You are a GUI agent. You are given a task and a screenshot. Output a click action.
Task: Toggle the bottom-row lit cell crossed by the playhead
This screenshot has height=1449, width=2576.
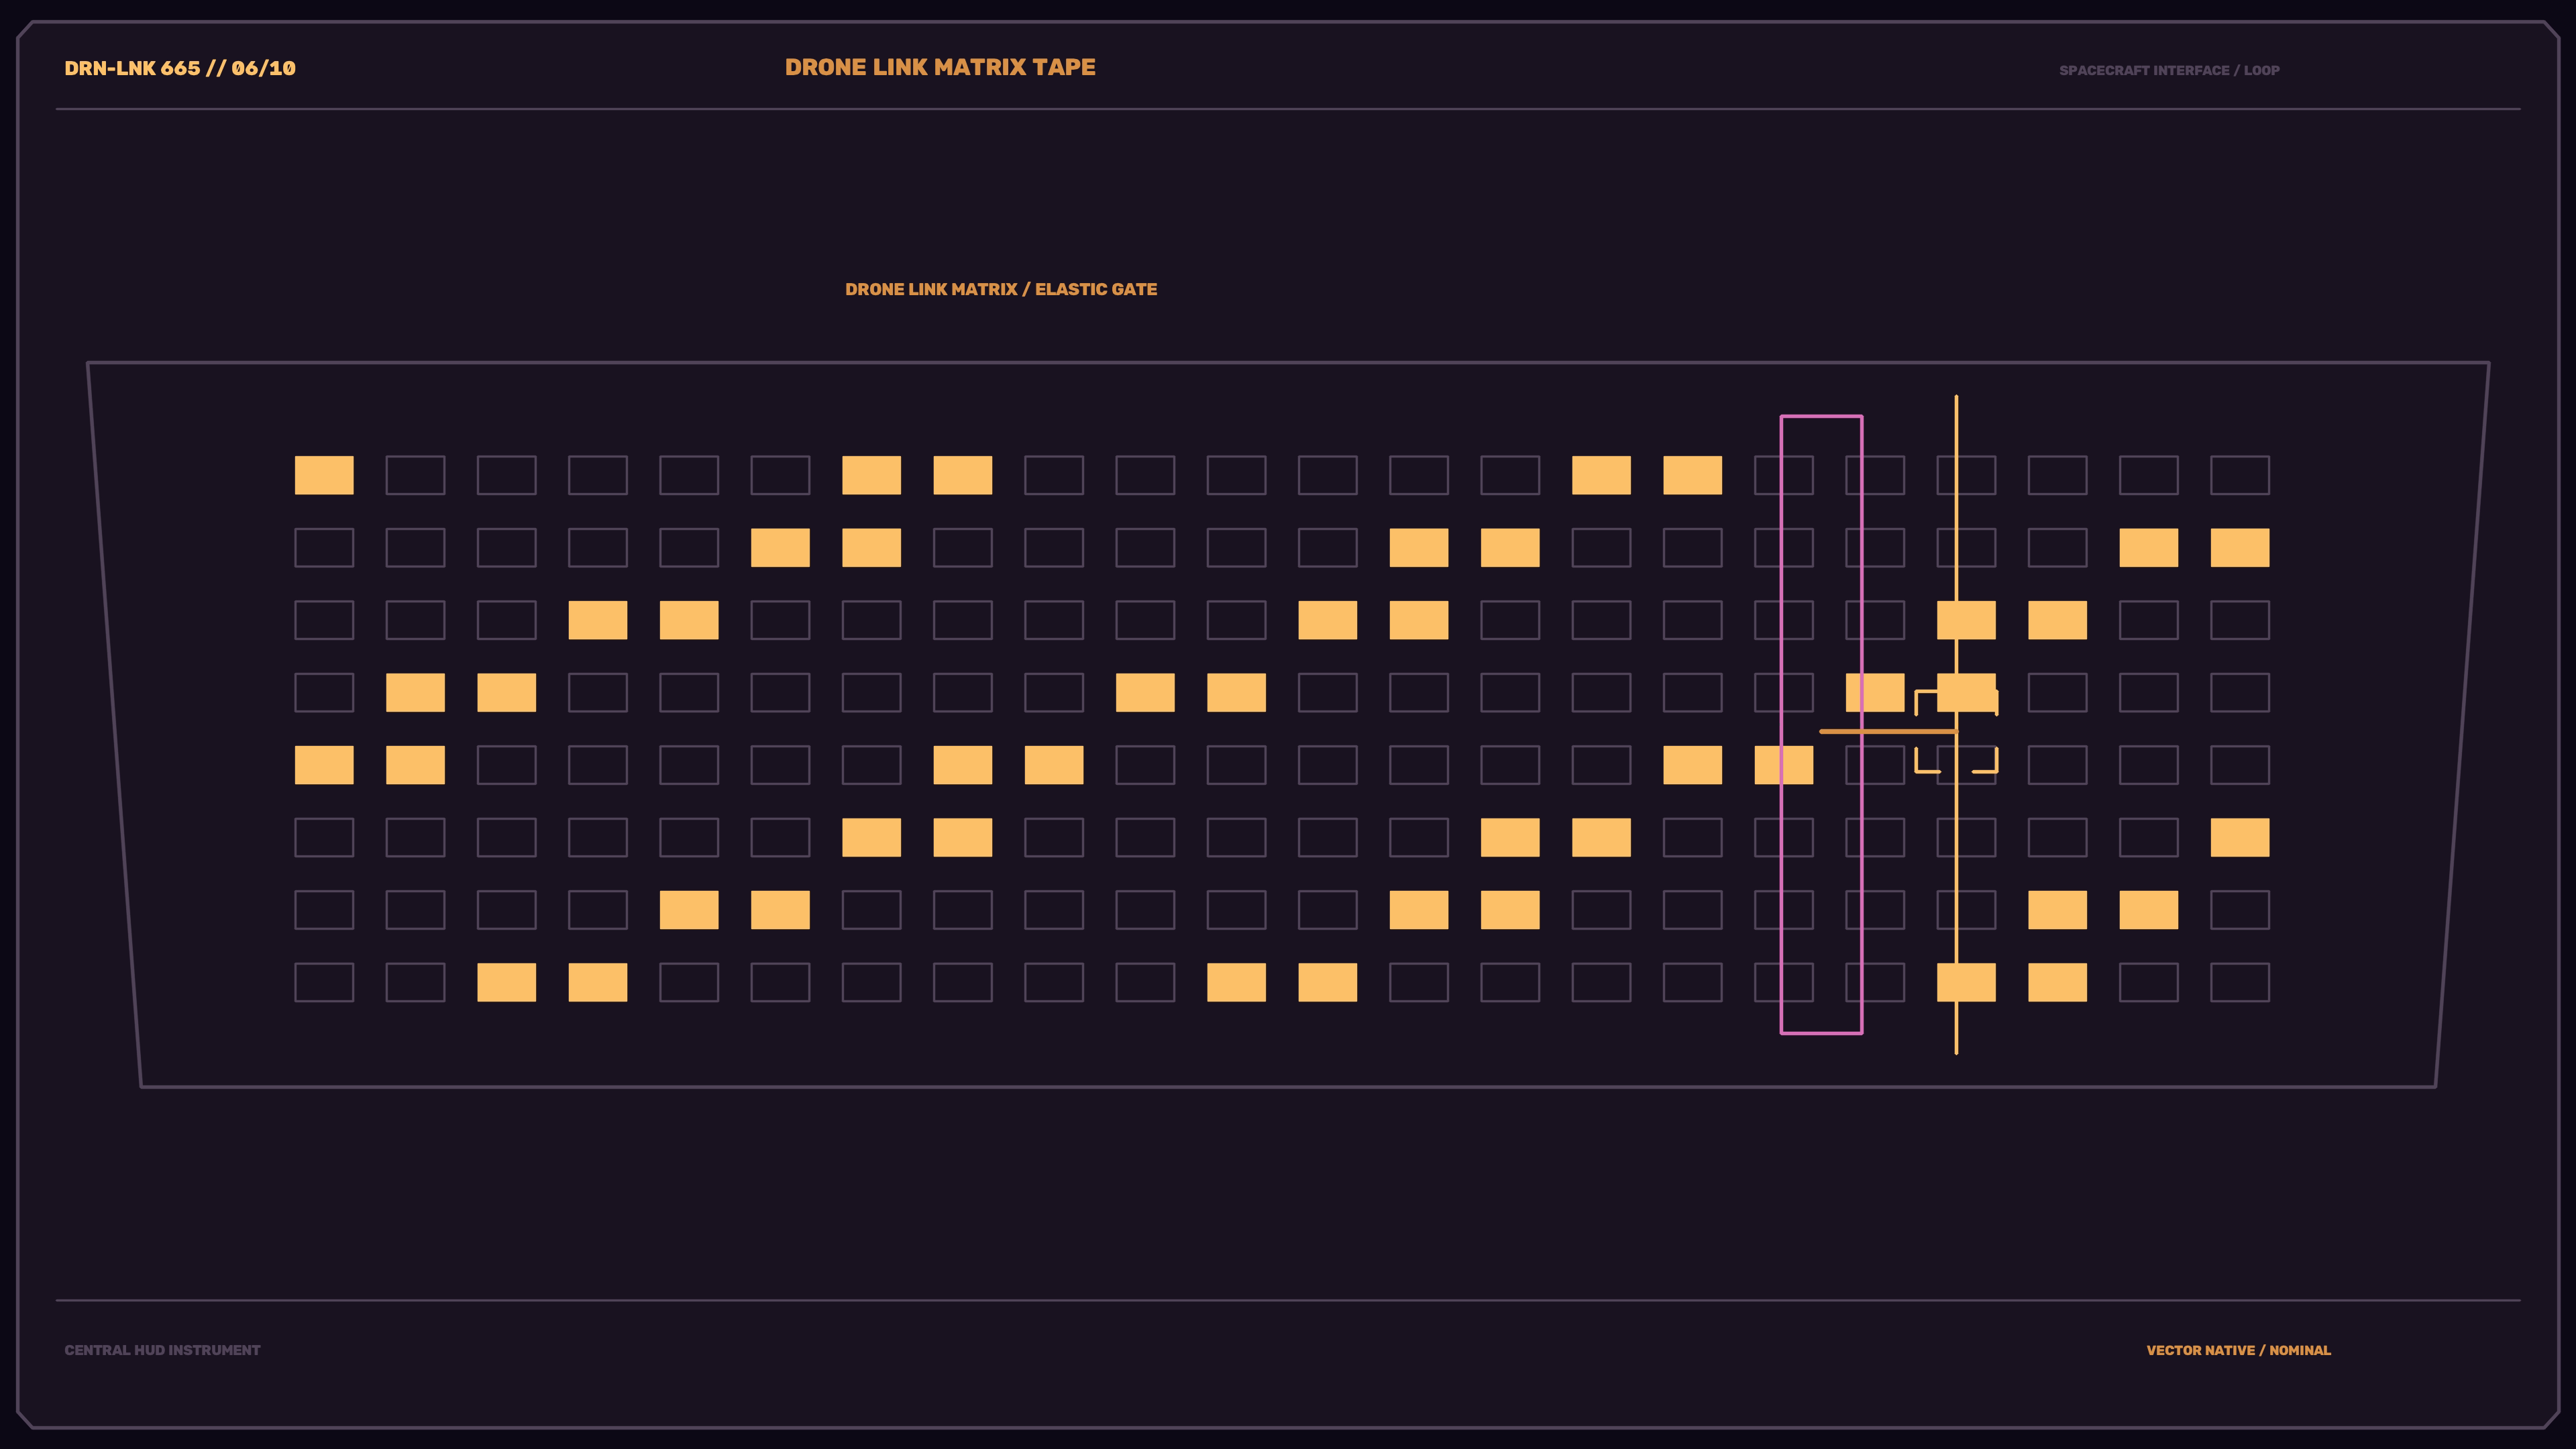1966,982
